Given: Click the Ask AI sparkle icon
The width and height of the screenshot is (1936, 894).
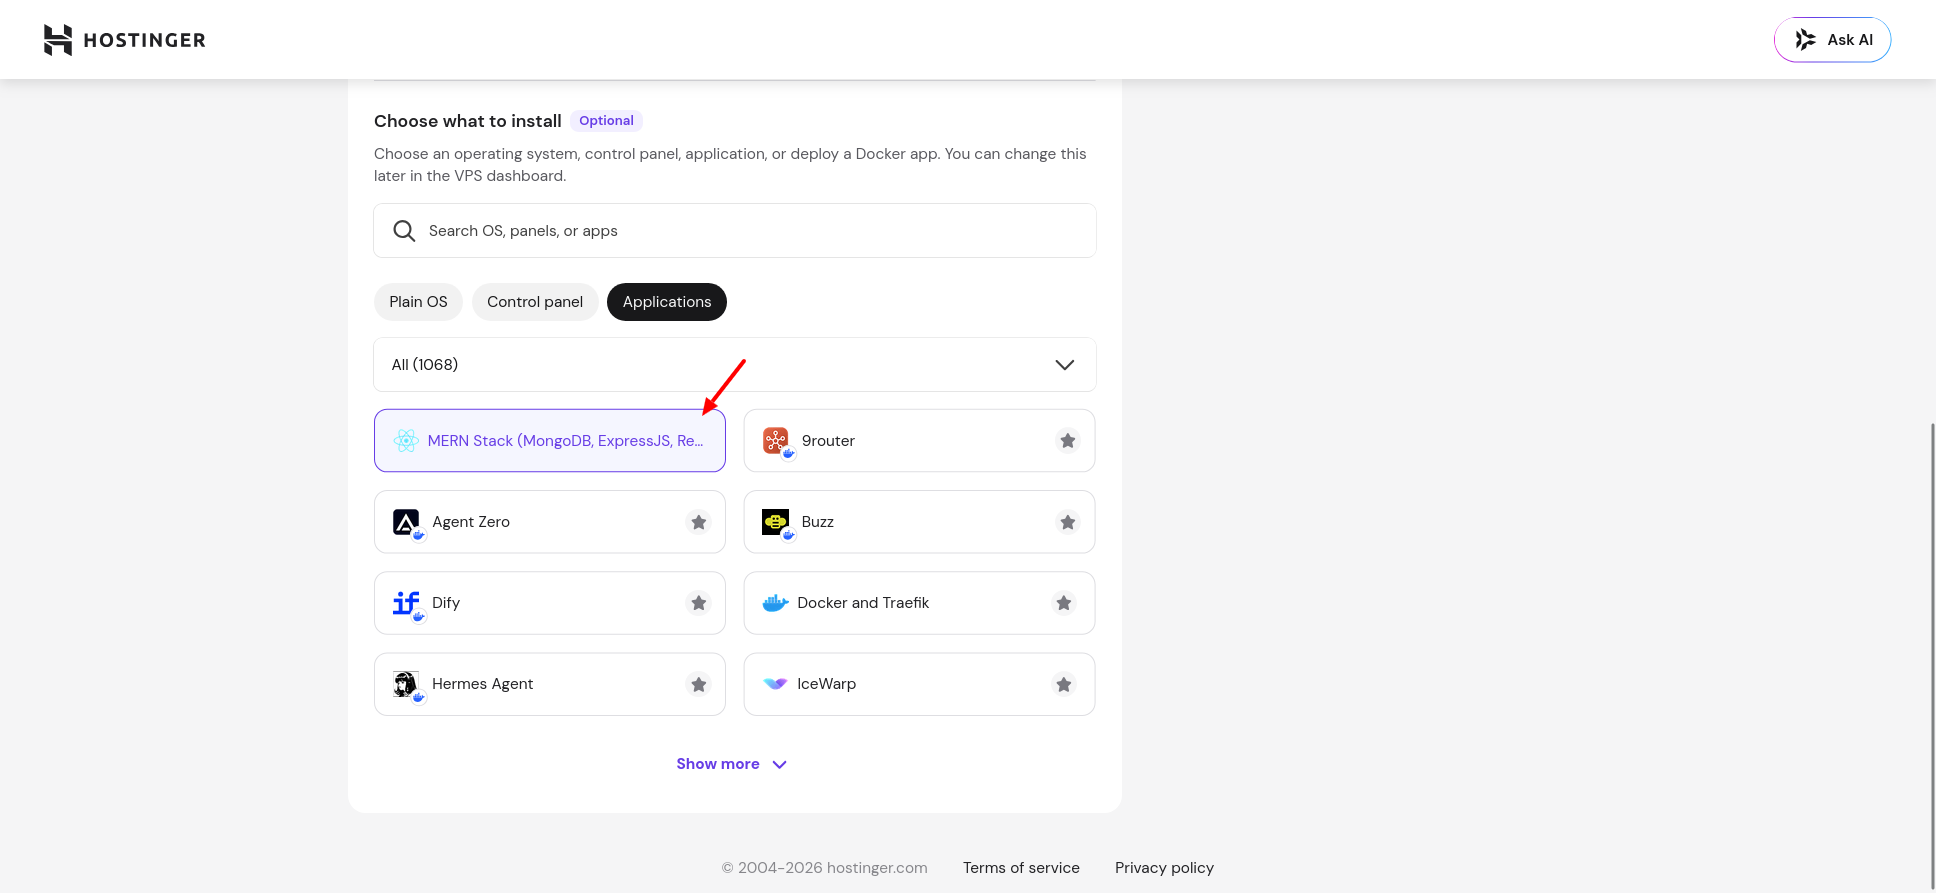Looking at the screenshot, I should coord(1805,40).
